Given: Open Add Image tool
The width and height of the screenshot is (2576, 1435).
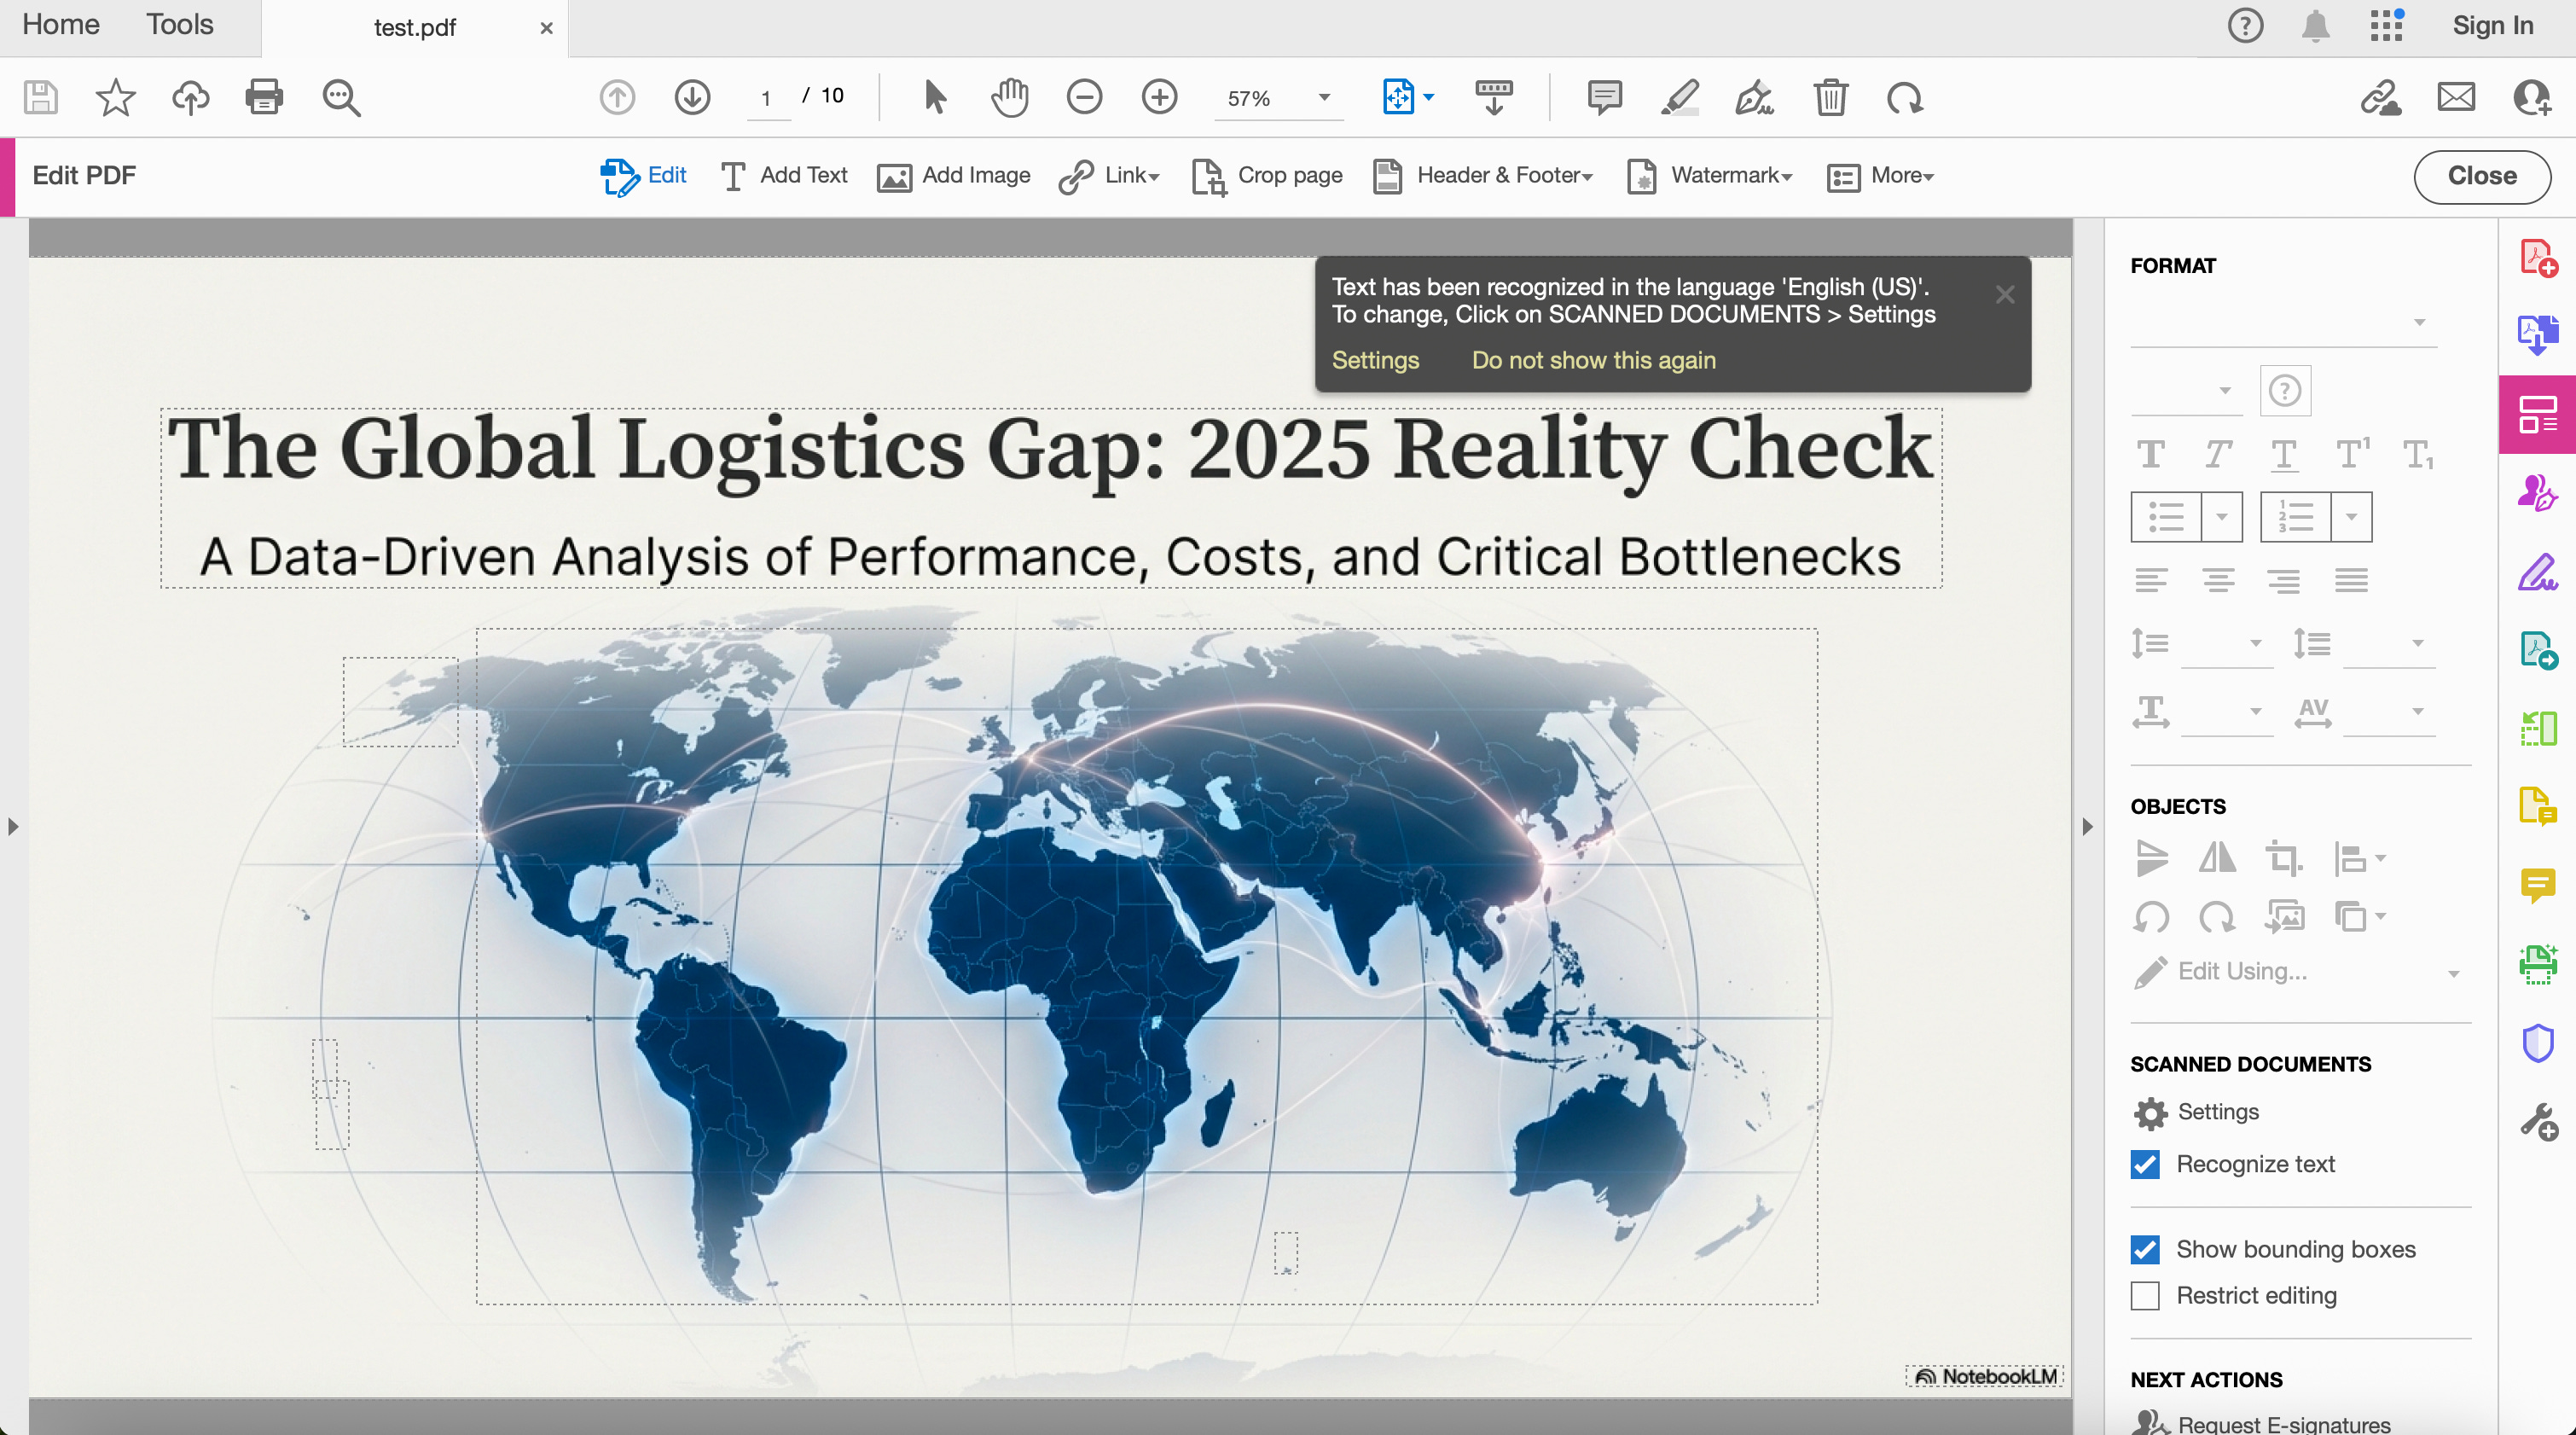Looking at the screenshot, I should [953, 176].
